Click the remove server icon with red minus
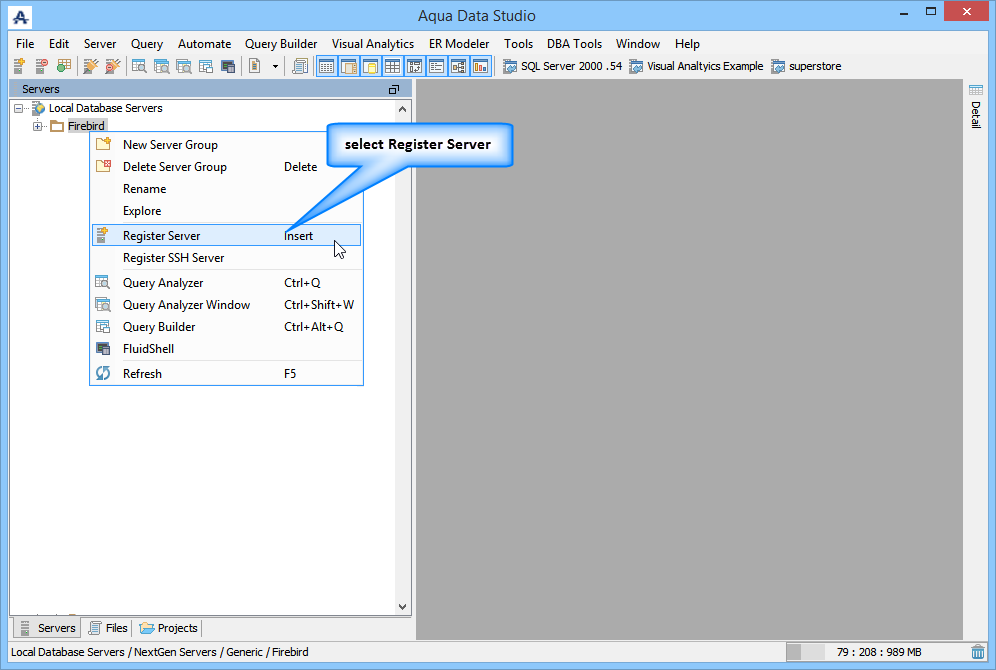Screen dimensions: 996x670 [41, 66]
